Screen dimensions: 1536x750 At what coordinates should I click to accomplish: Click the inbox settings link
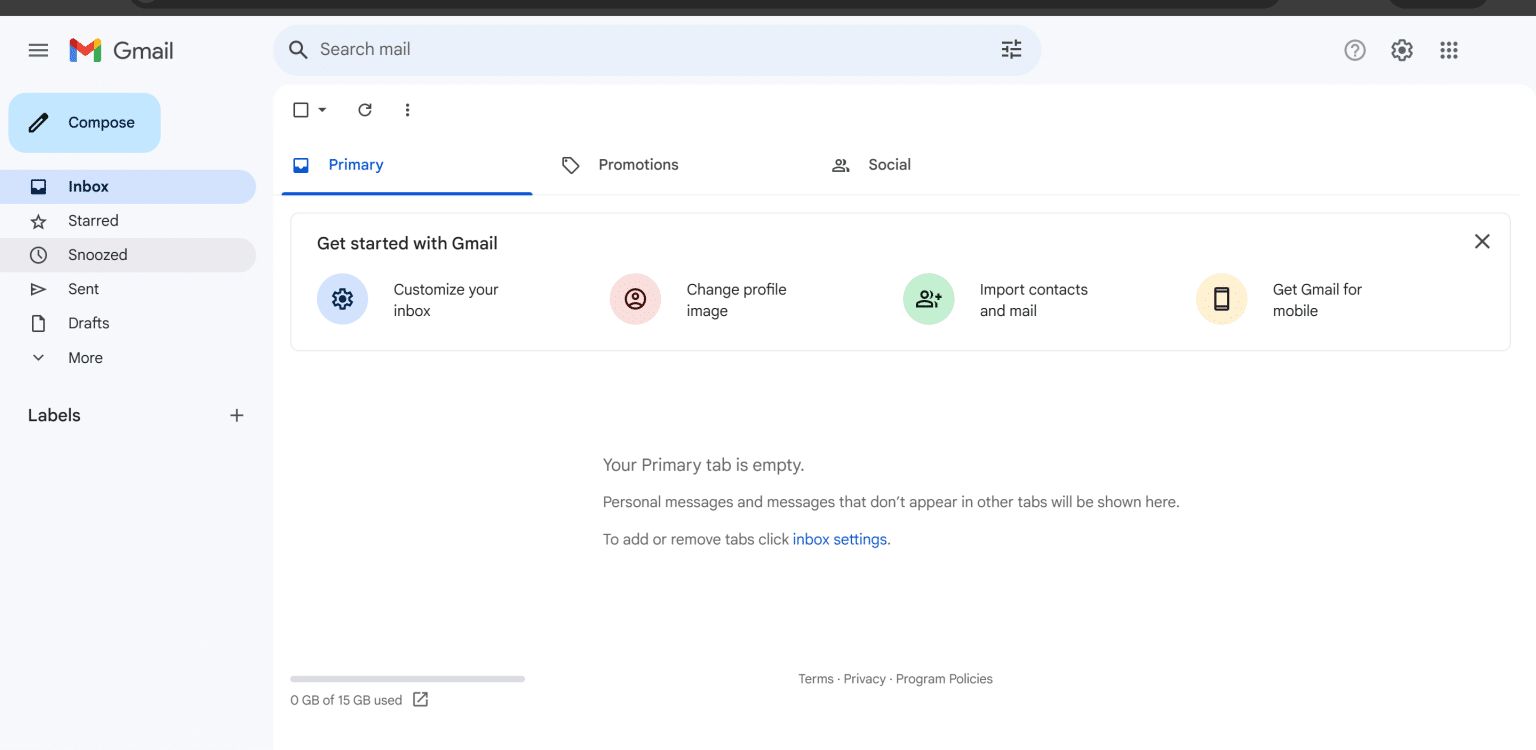pyautogui.click(x=840, y=539)
